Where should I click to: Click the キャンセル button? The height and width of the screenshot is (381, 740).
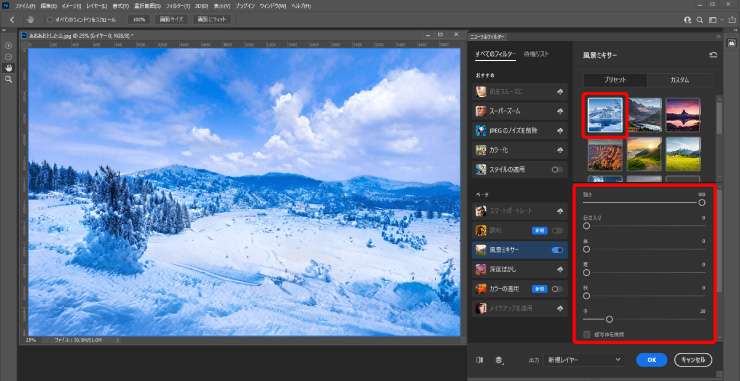693,360
